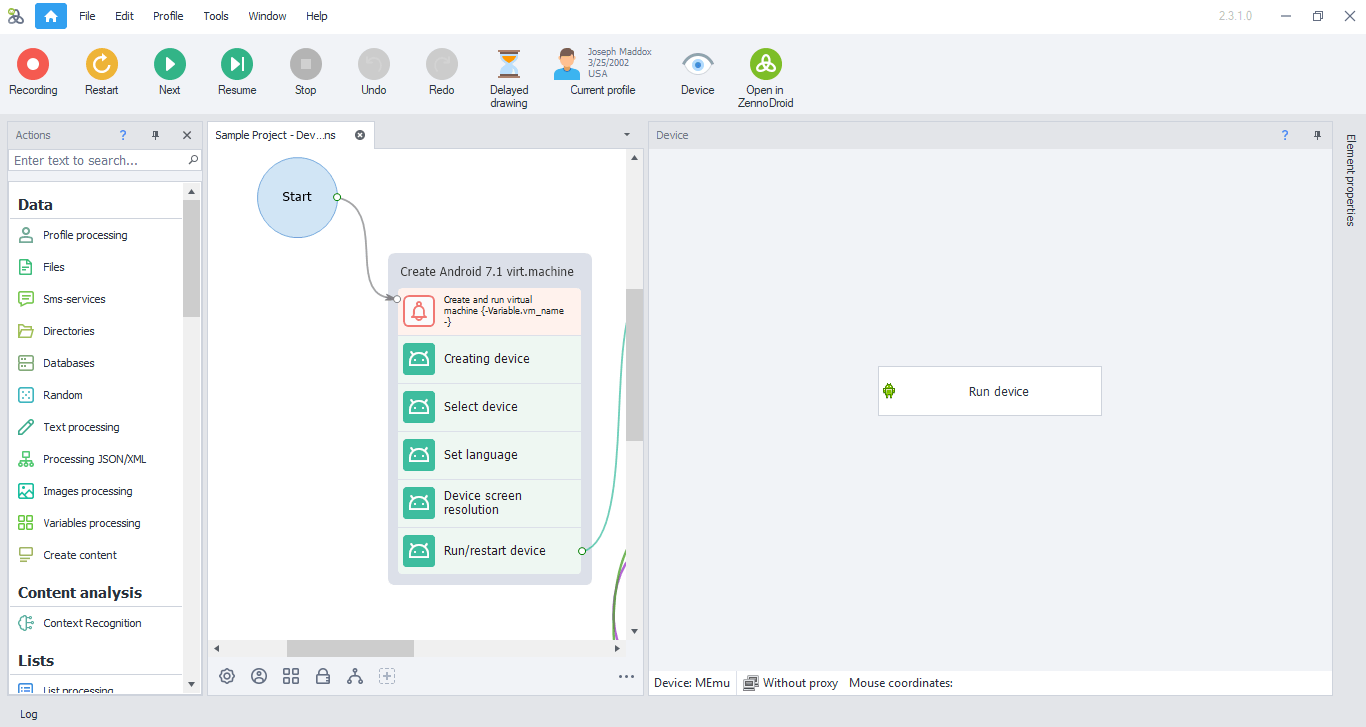Click the grid variables icon below canvas
Viewport: 1366px width, 727px height.
point(291,676)
